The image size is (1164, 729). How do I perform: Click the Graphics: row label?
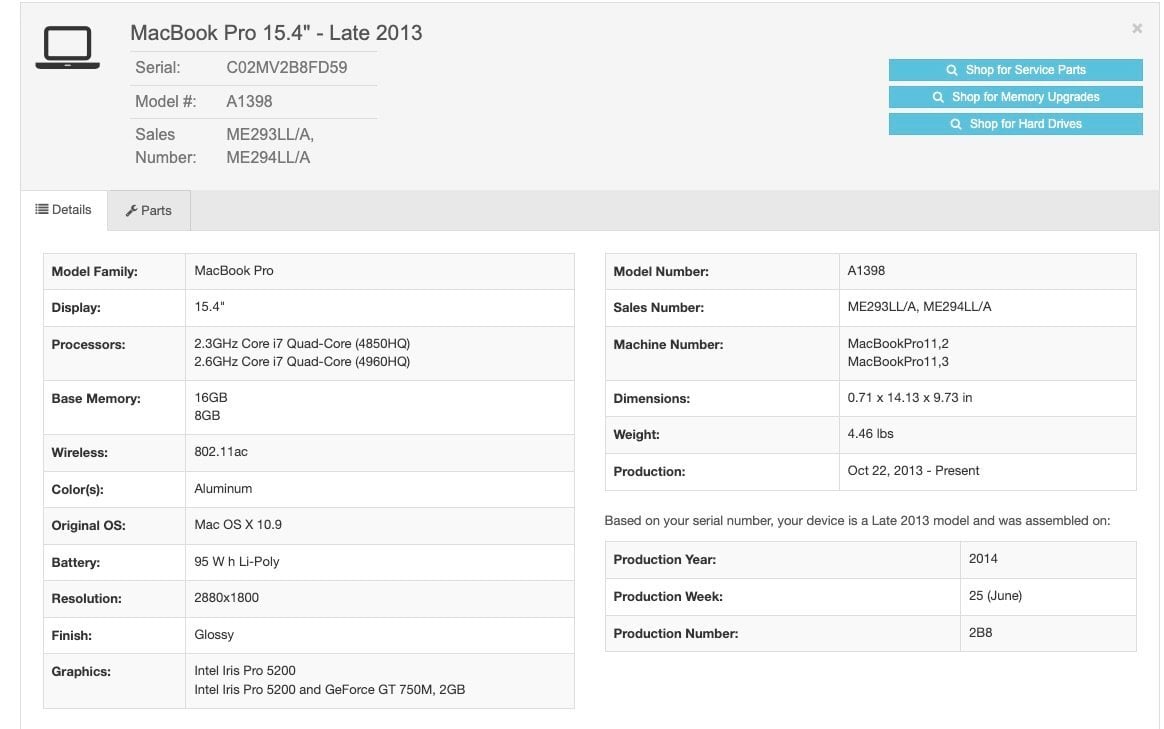pyautogui.click(x=81, y=672)
